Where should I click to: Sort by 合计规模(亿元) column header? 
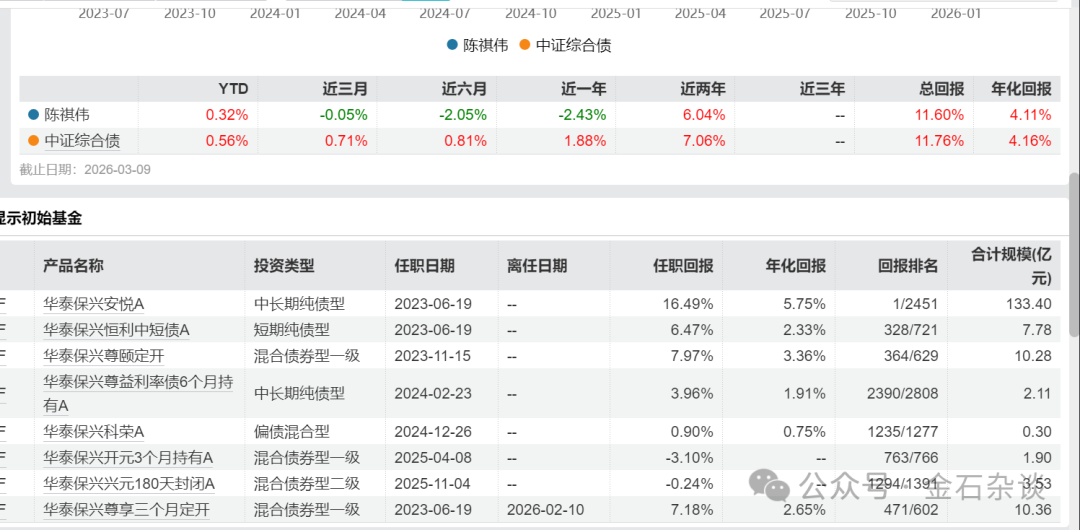click(1011, 266)
